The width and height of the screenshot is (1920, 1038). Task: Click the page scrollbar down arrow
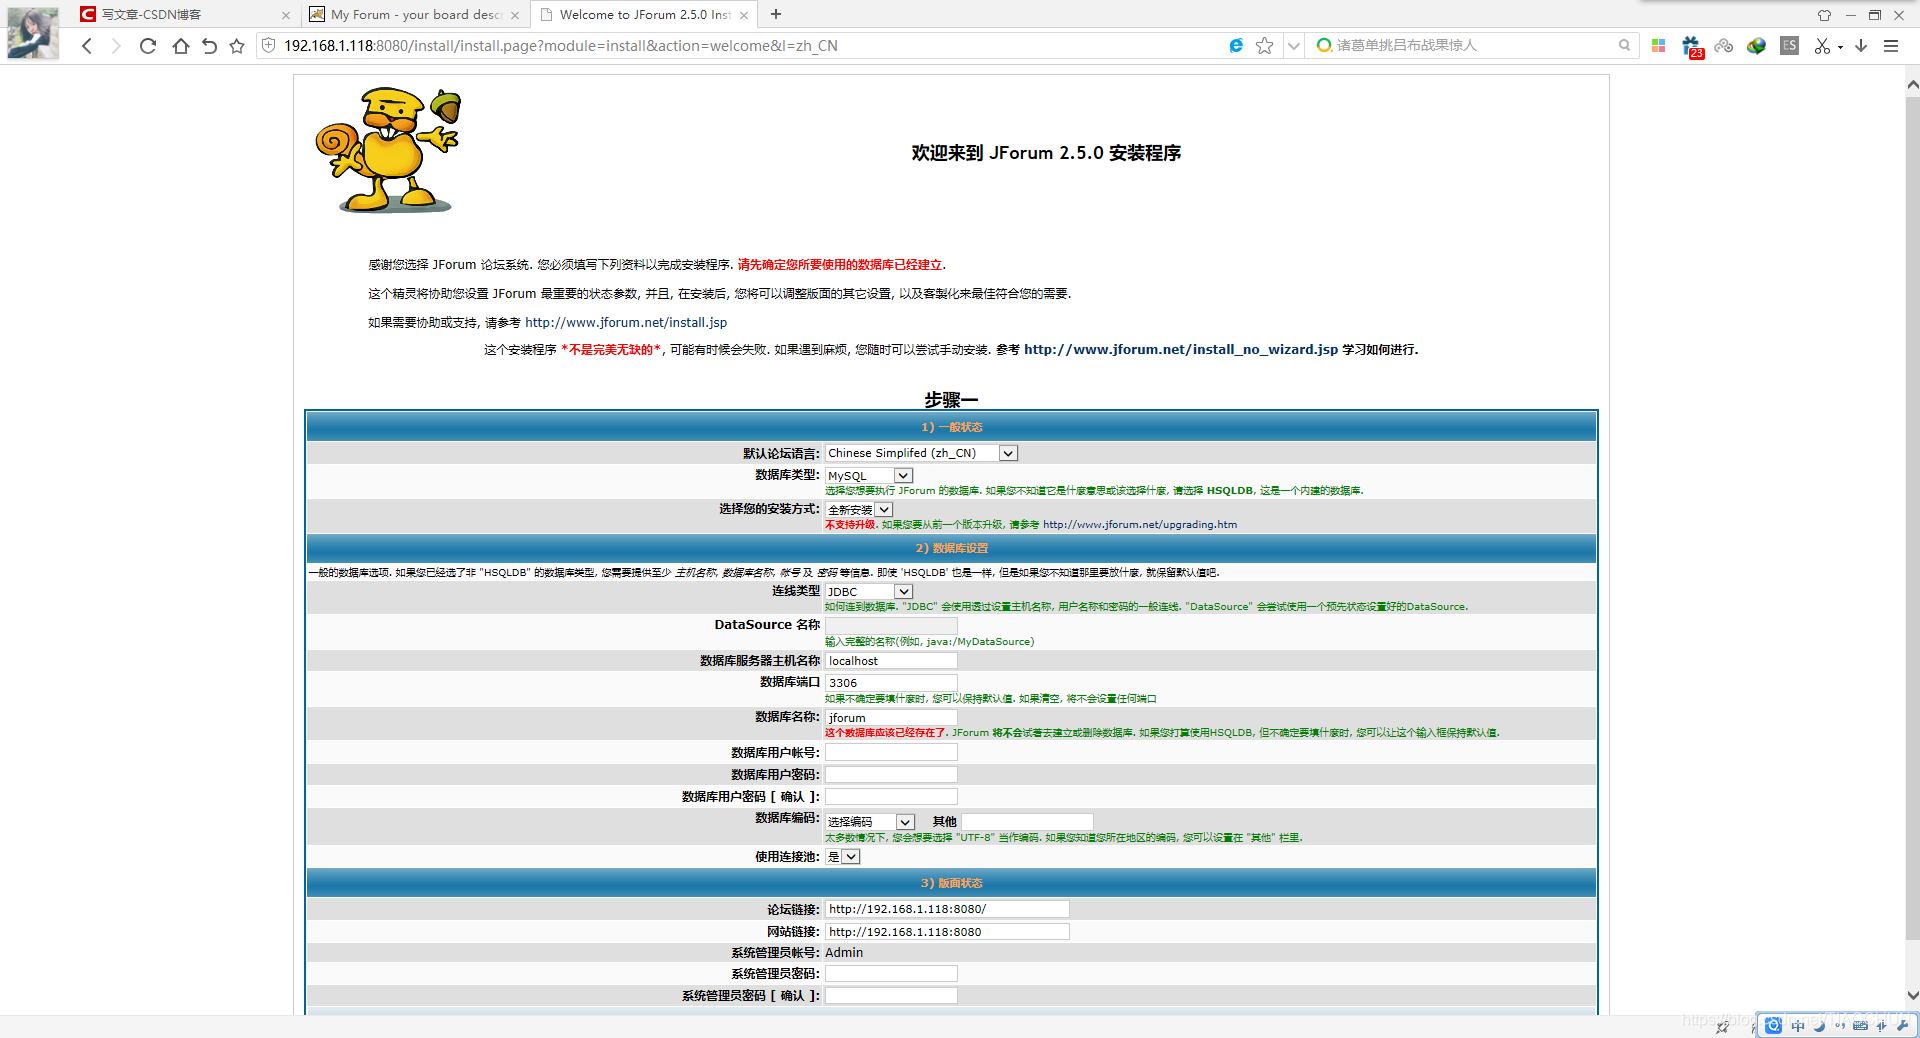point(1912,996)
